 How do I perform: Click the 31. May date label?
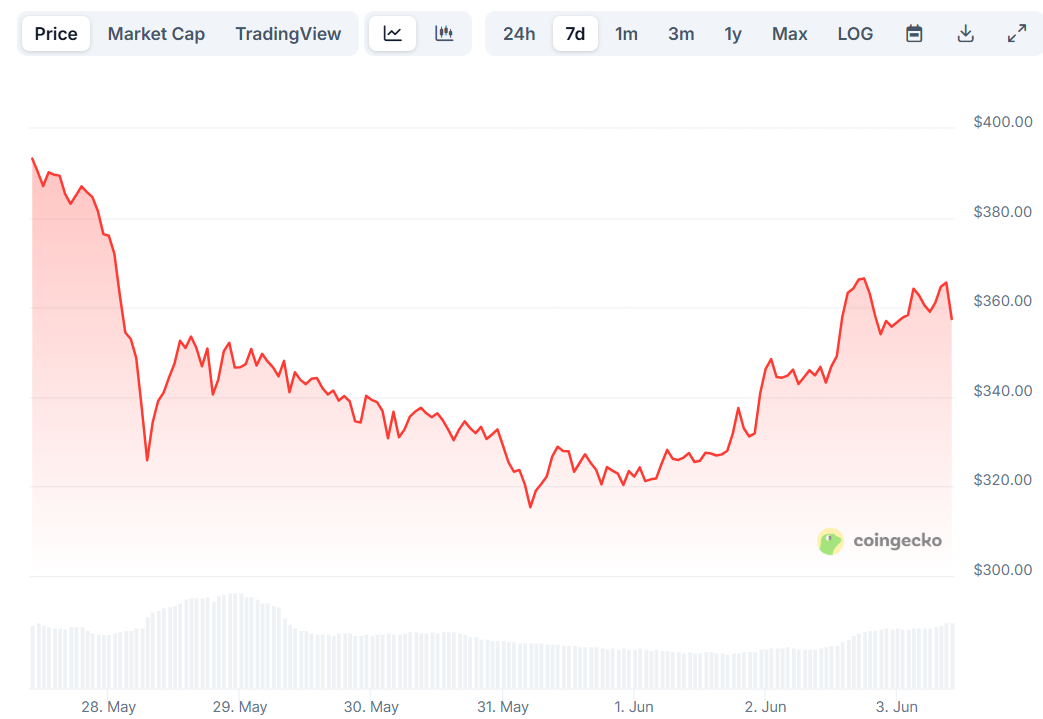coord(503,706)
